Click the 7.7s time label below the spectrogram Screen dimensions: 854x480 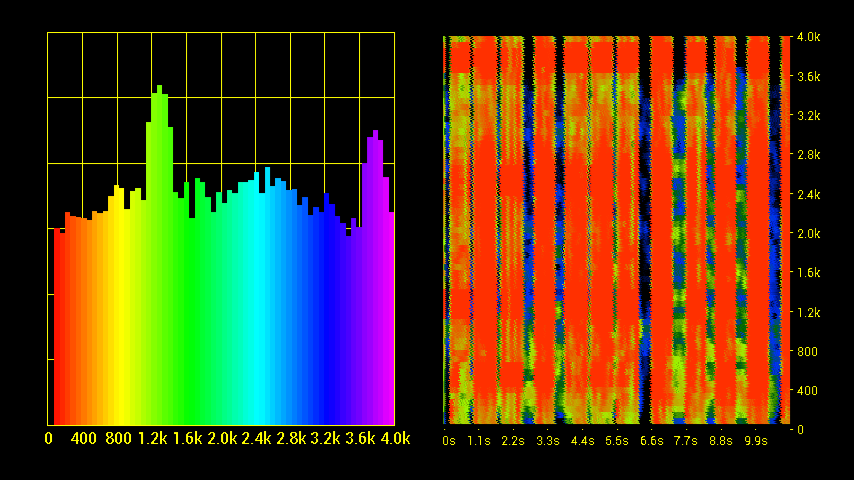(686, 441)
